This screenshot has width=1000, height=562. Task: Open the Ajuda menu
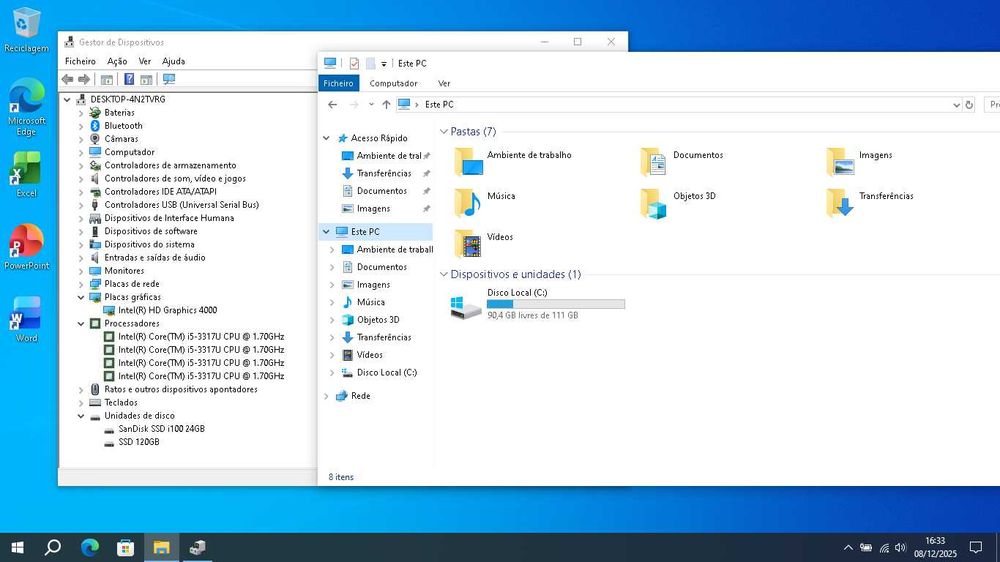[173, 61]
